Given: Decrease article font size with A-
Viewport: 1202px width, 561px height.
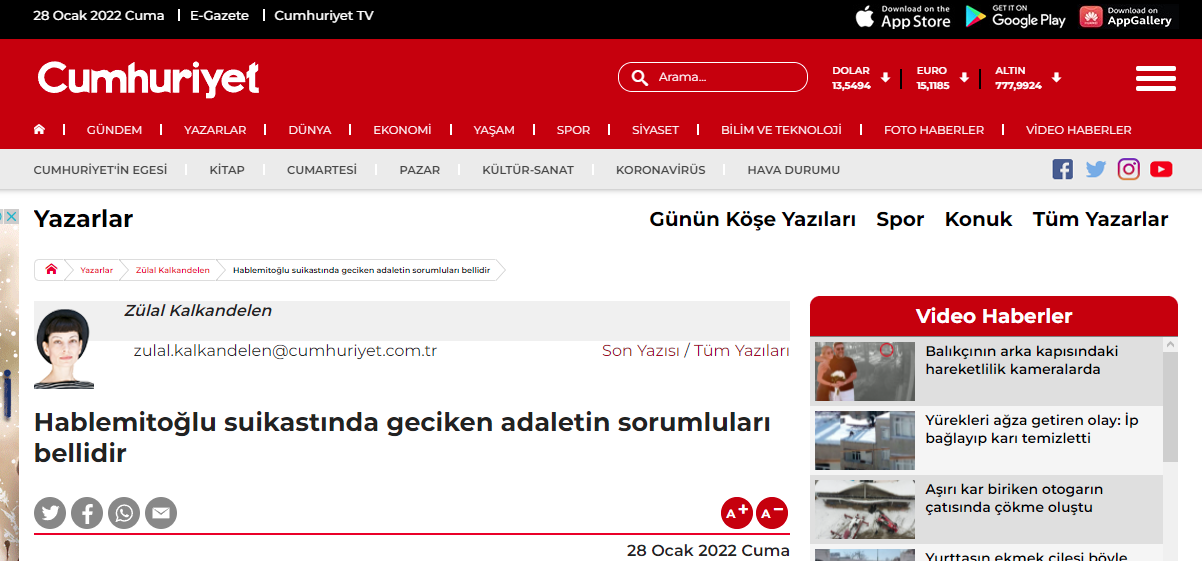Looking at the screenshot, I should 772,513.
